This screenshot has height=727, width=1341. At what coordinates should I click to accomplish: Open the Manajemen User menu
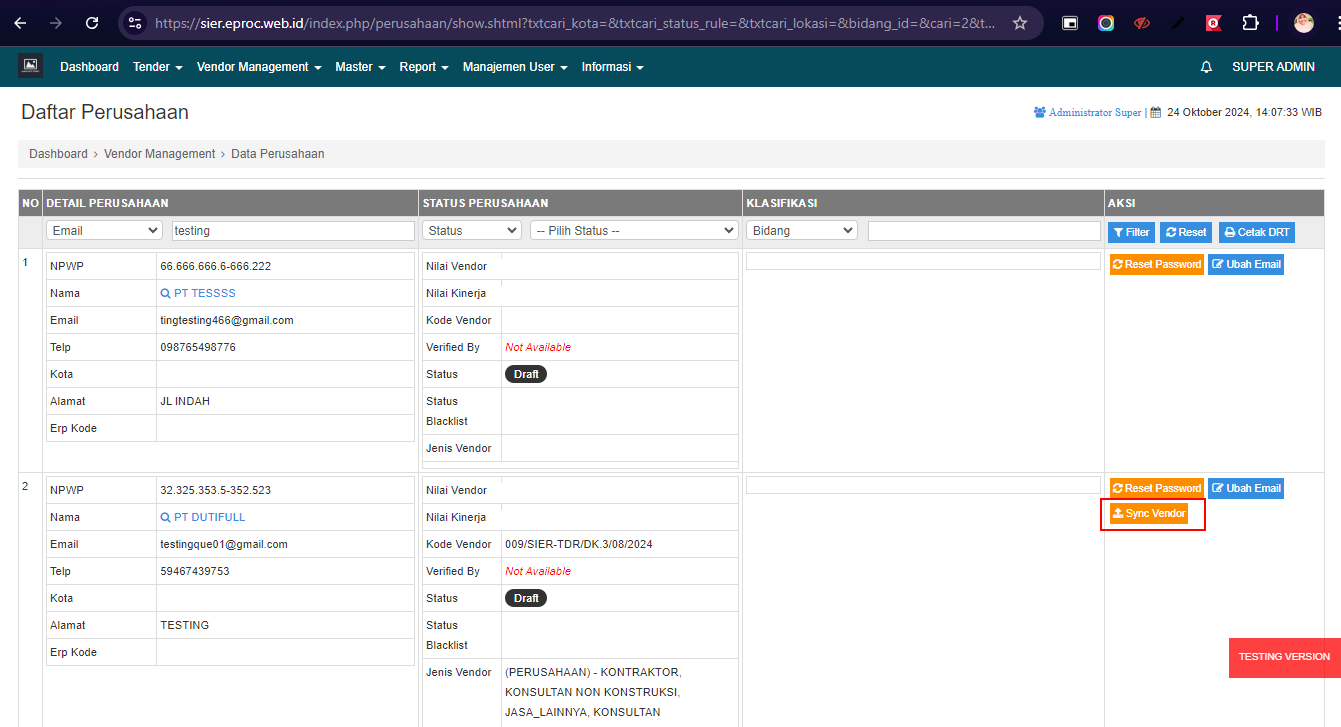pos(514,67)
